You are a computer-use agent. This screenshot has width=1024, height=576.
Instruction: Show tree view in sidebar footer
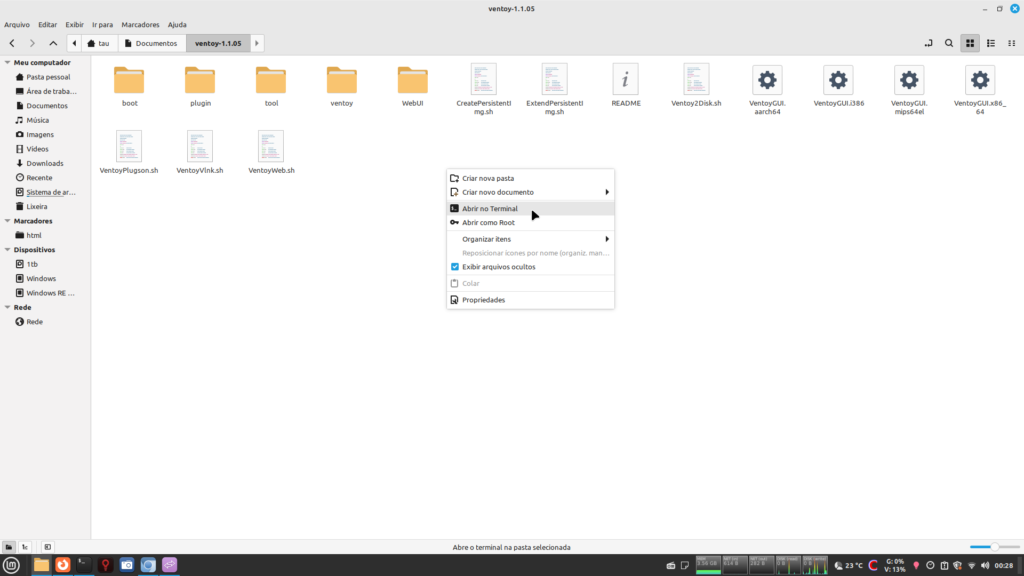point(25,547)
